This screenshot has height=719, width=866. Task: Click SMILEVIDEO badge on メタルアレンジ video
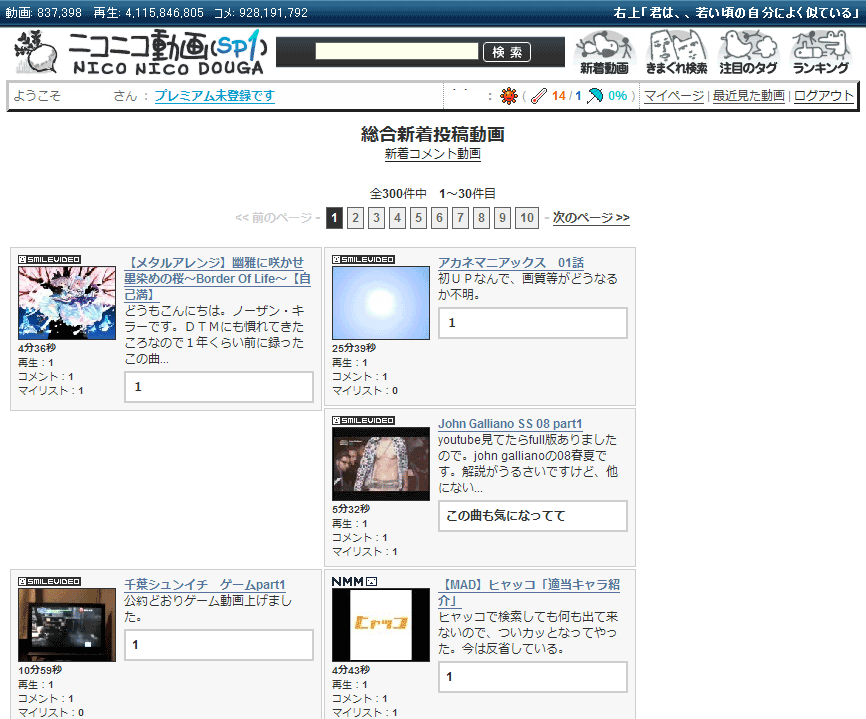tap(49, 260)
